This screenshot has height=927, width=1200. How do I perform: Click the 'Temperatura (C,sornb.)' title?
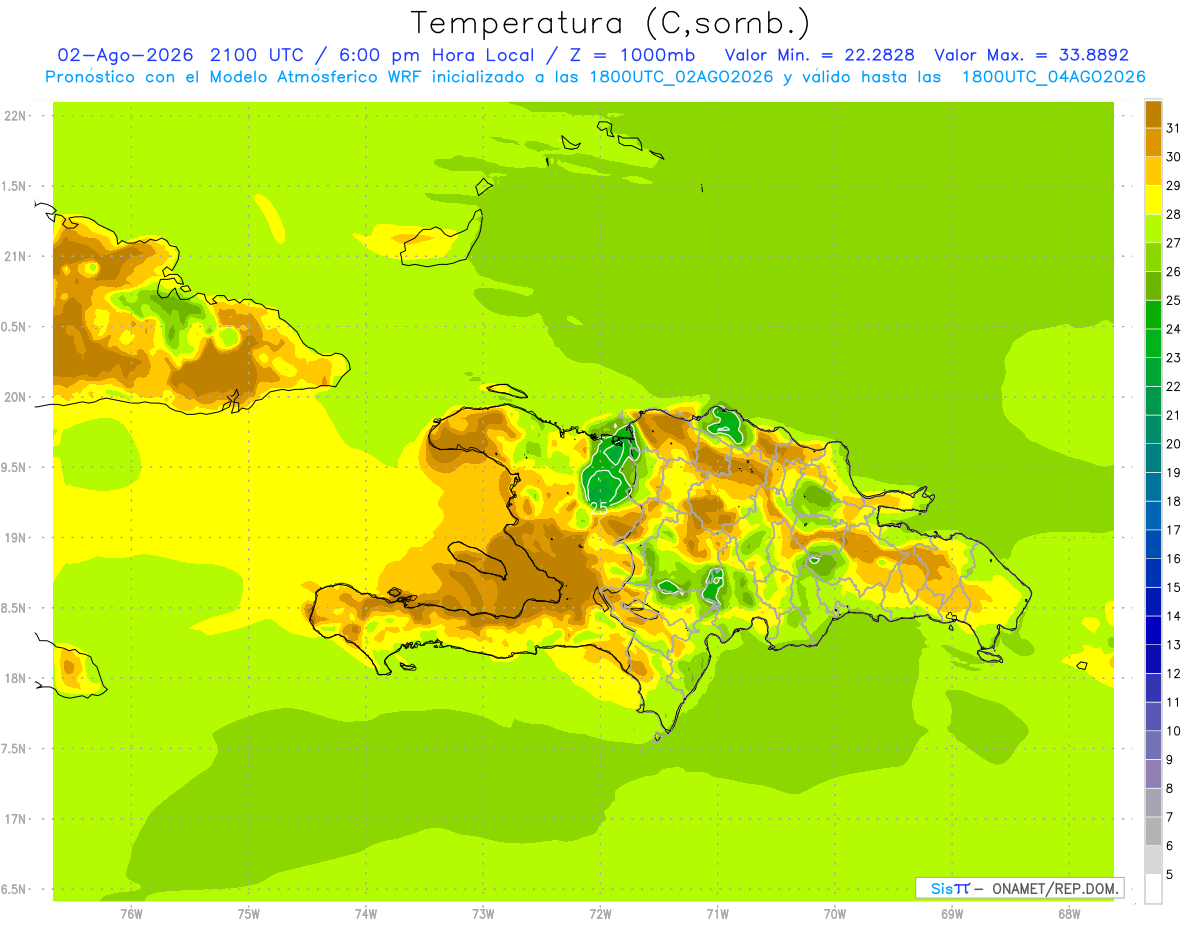pos(610,22)
